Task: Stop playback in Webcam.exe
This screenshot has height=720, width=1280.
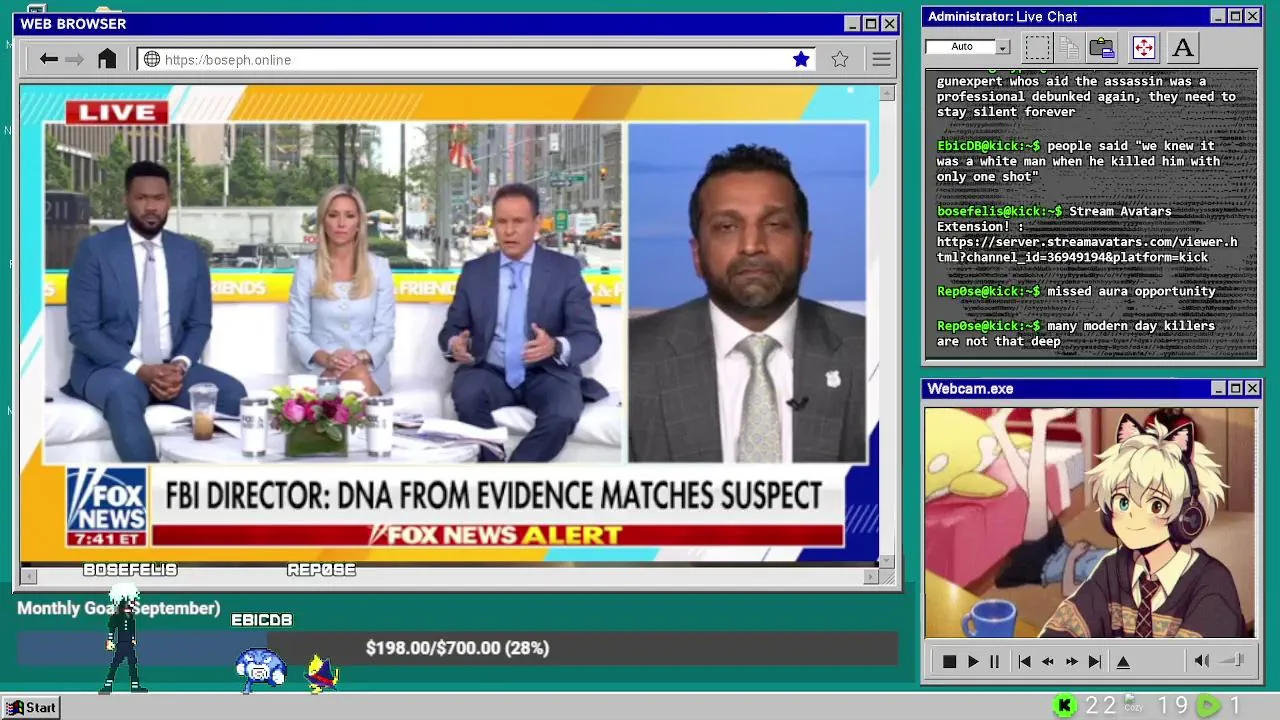Action: tap(949, 661)
